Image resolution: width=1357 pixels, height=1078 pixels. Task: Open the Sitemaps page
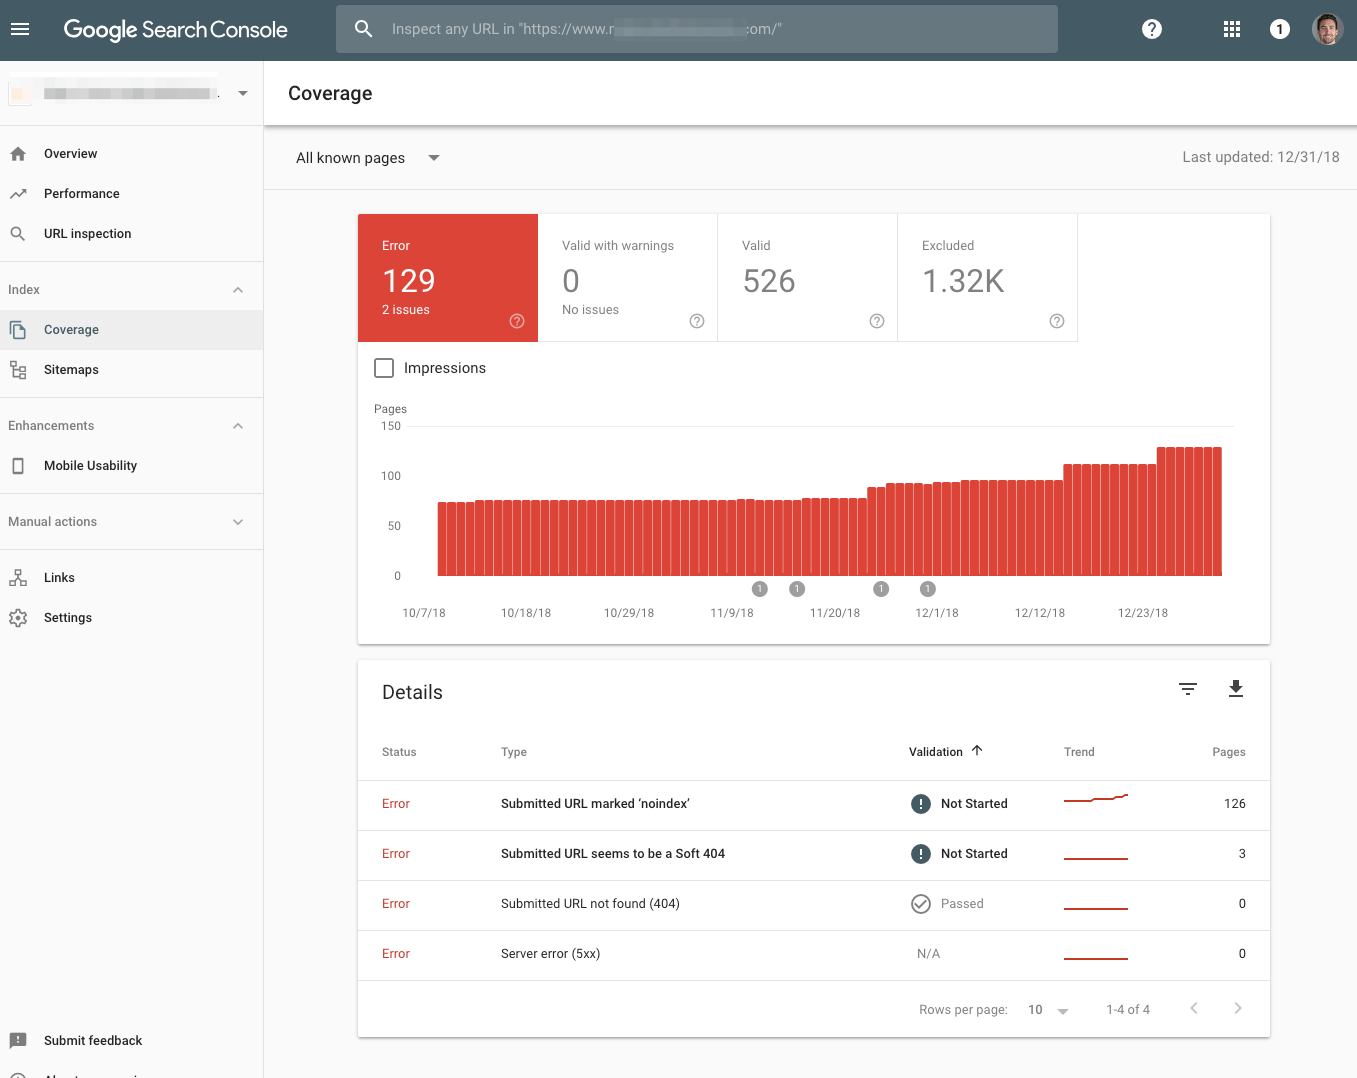click(x=131, y=370)
